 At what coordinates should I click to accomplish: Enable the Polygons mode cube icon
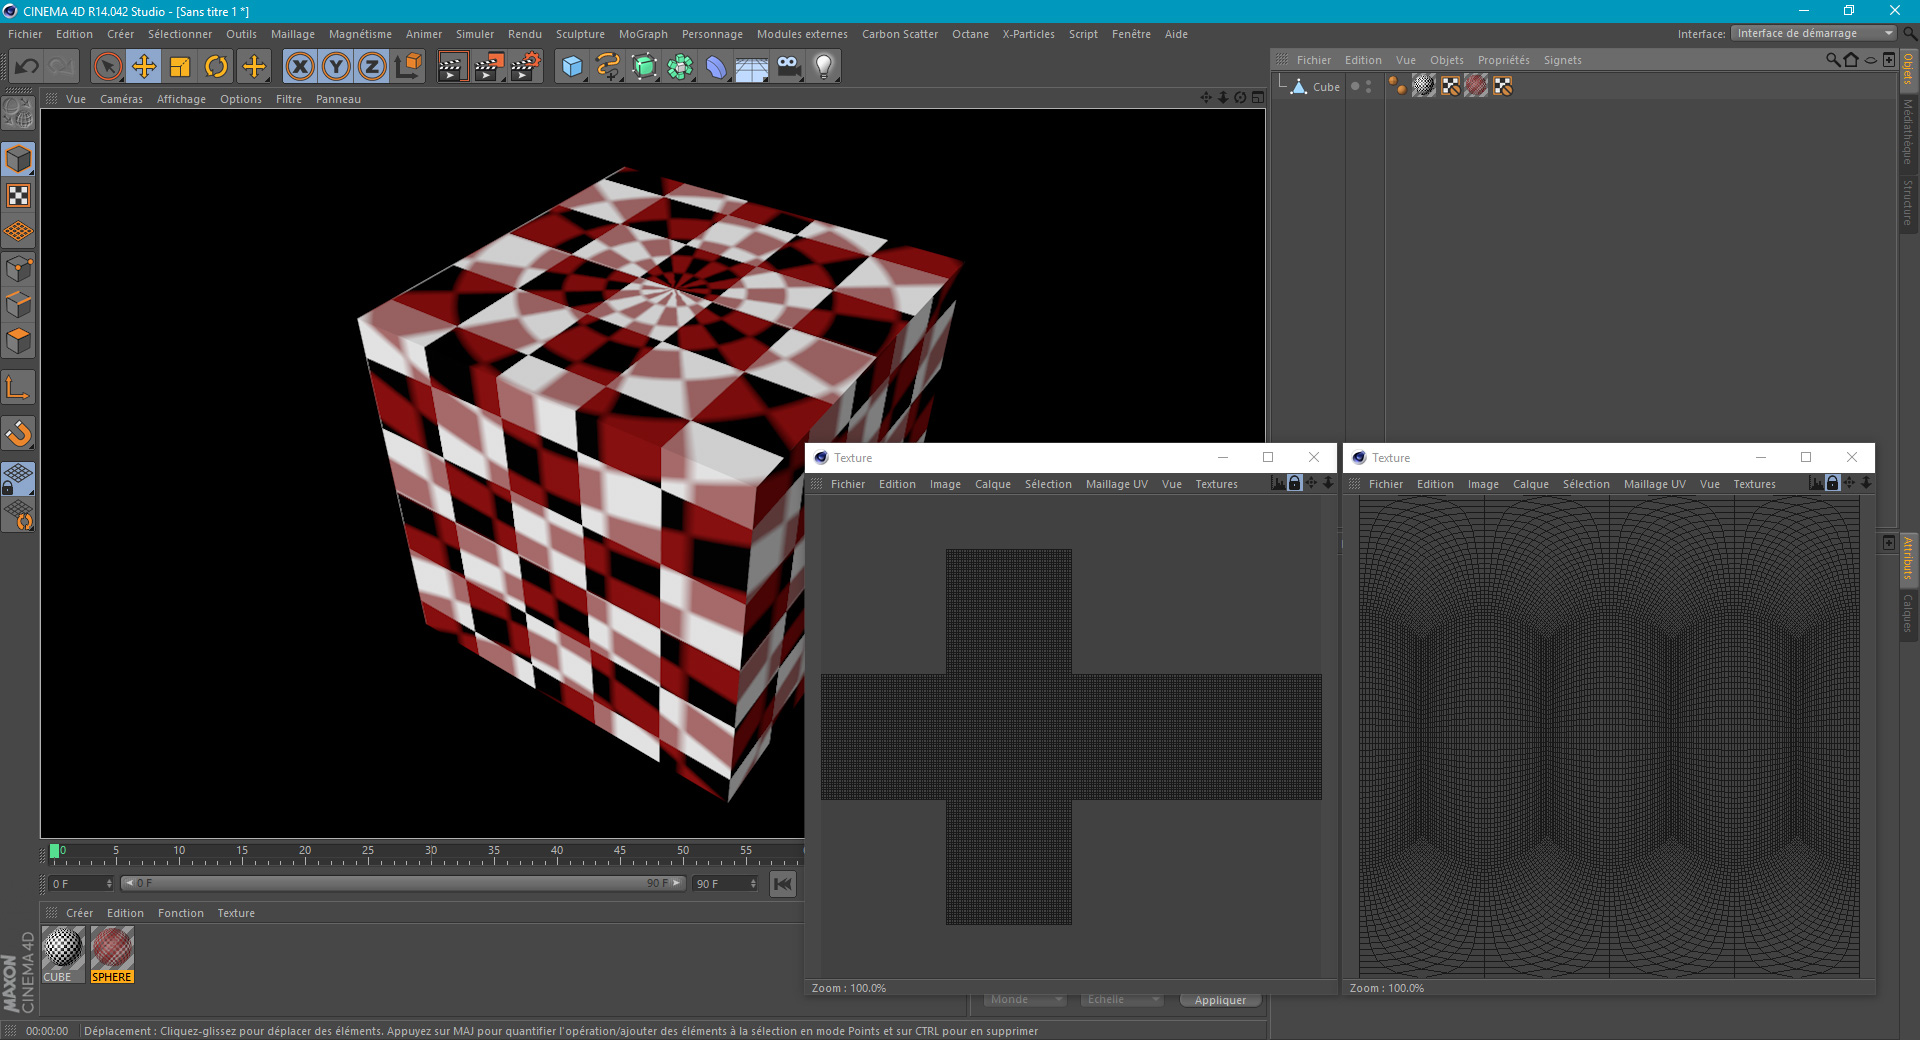18,340
